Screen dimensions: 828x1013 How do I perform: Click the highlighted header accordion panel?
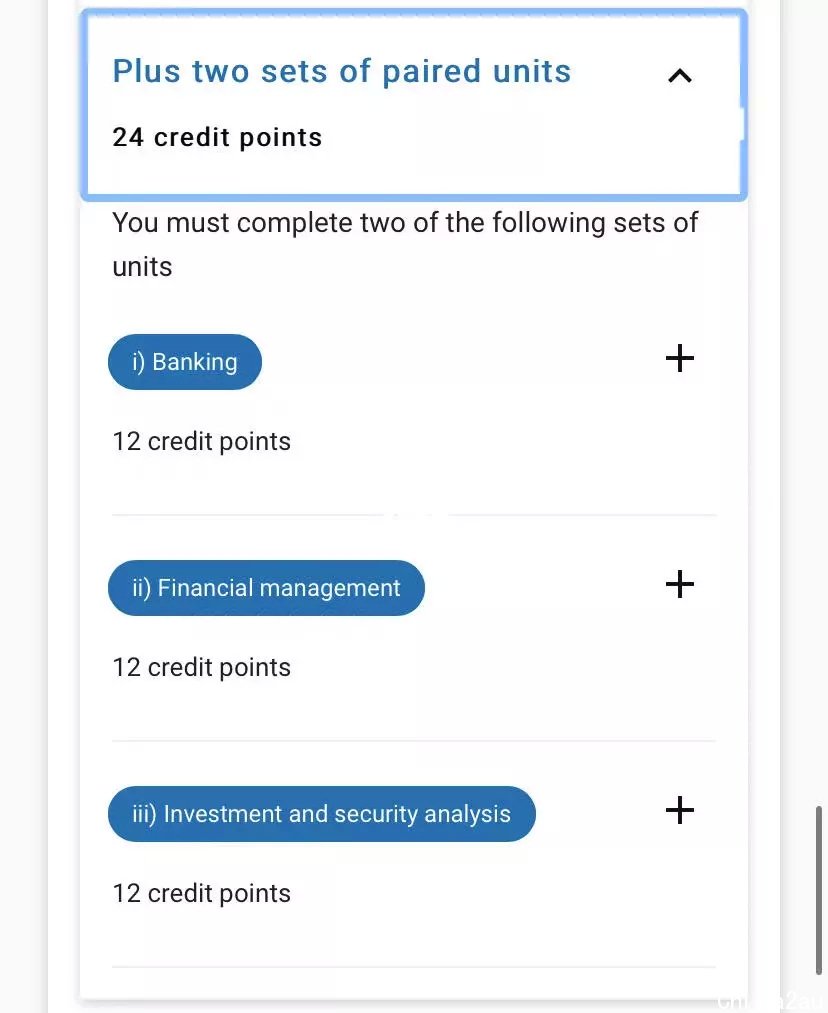[414, 105]
